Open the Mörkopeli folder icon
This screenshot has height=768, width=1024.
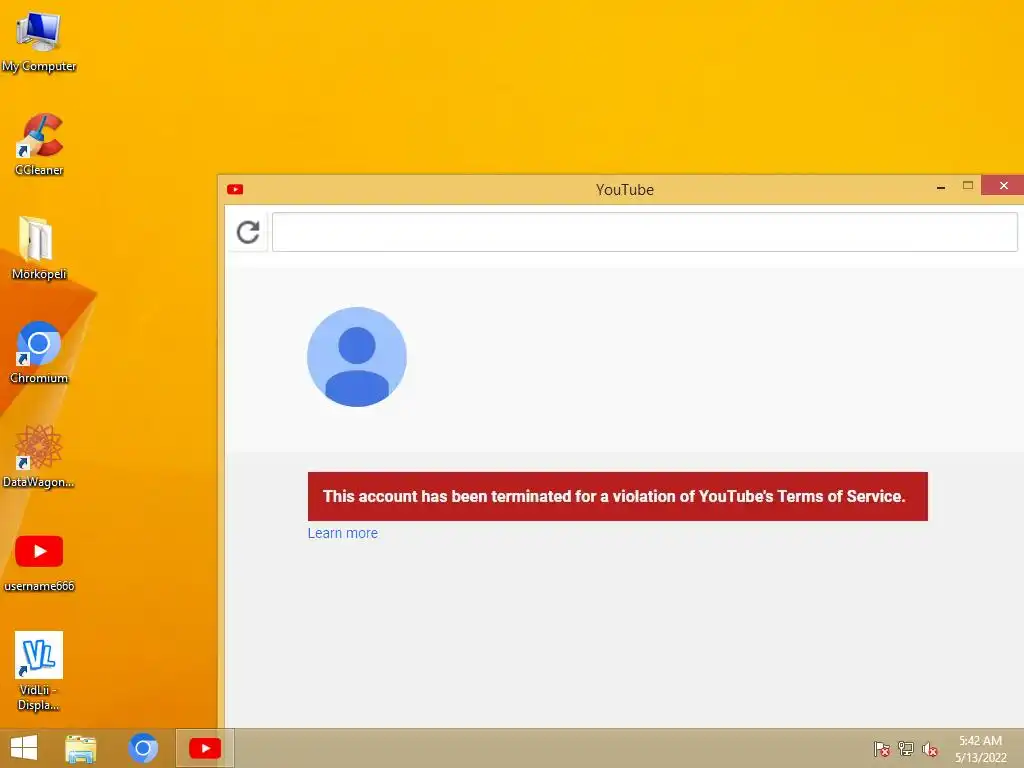tap(39, 248)
